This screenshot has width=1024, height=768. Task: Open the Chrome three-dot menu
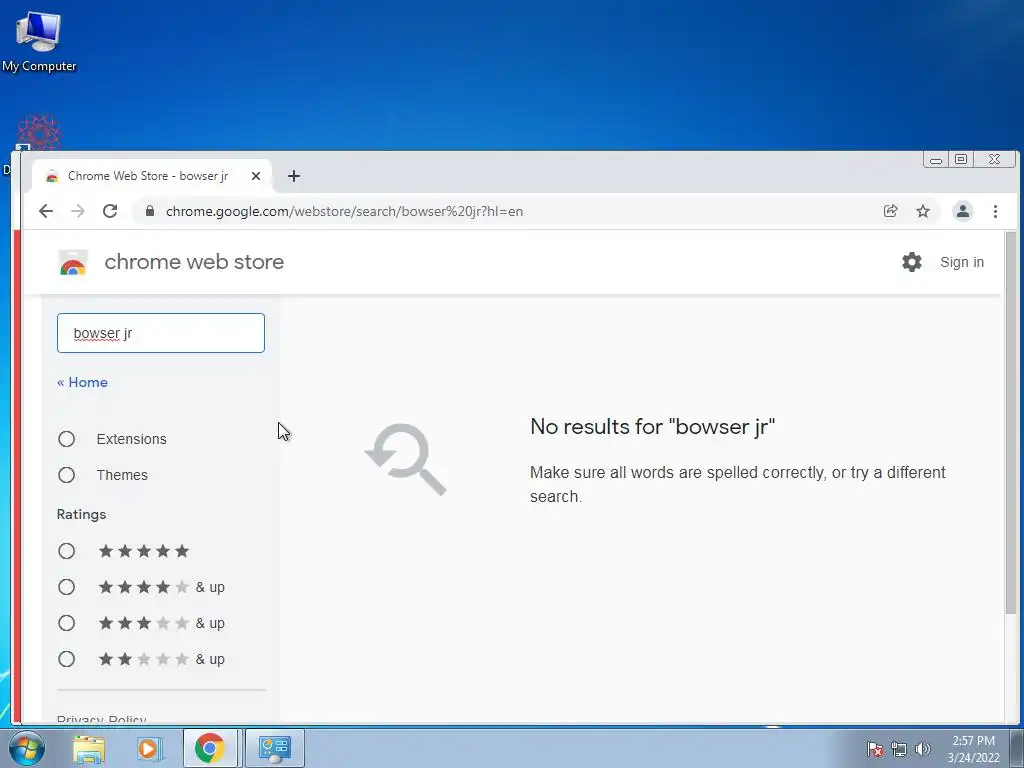pos(995,211)
